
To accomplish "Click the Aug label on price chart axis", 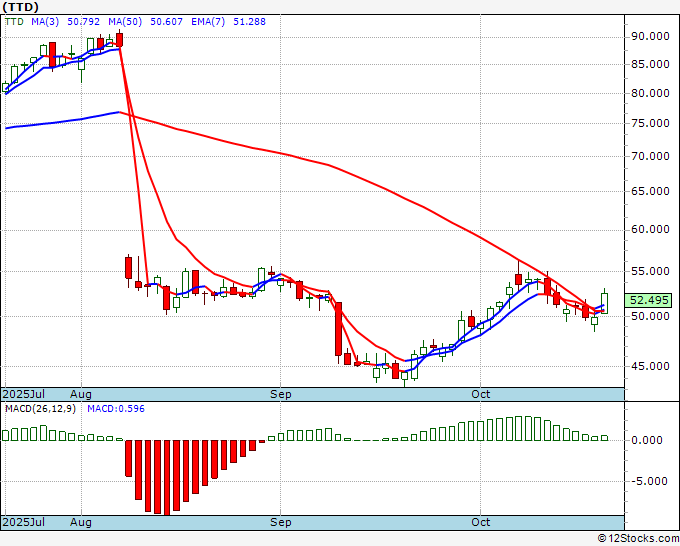I will pos(81,394).
